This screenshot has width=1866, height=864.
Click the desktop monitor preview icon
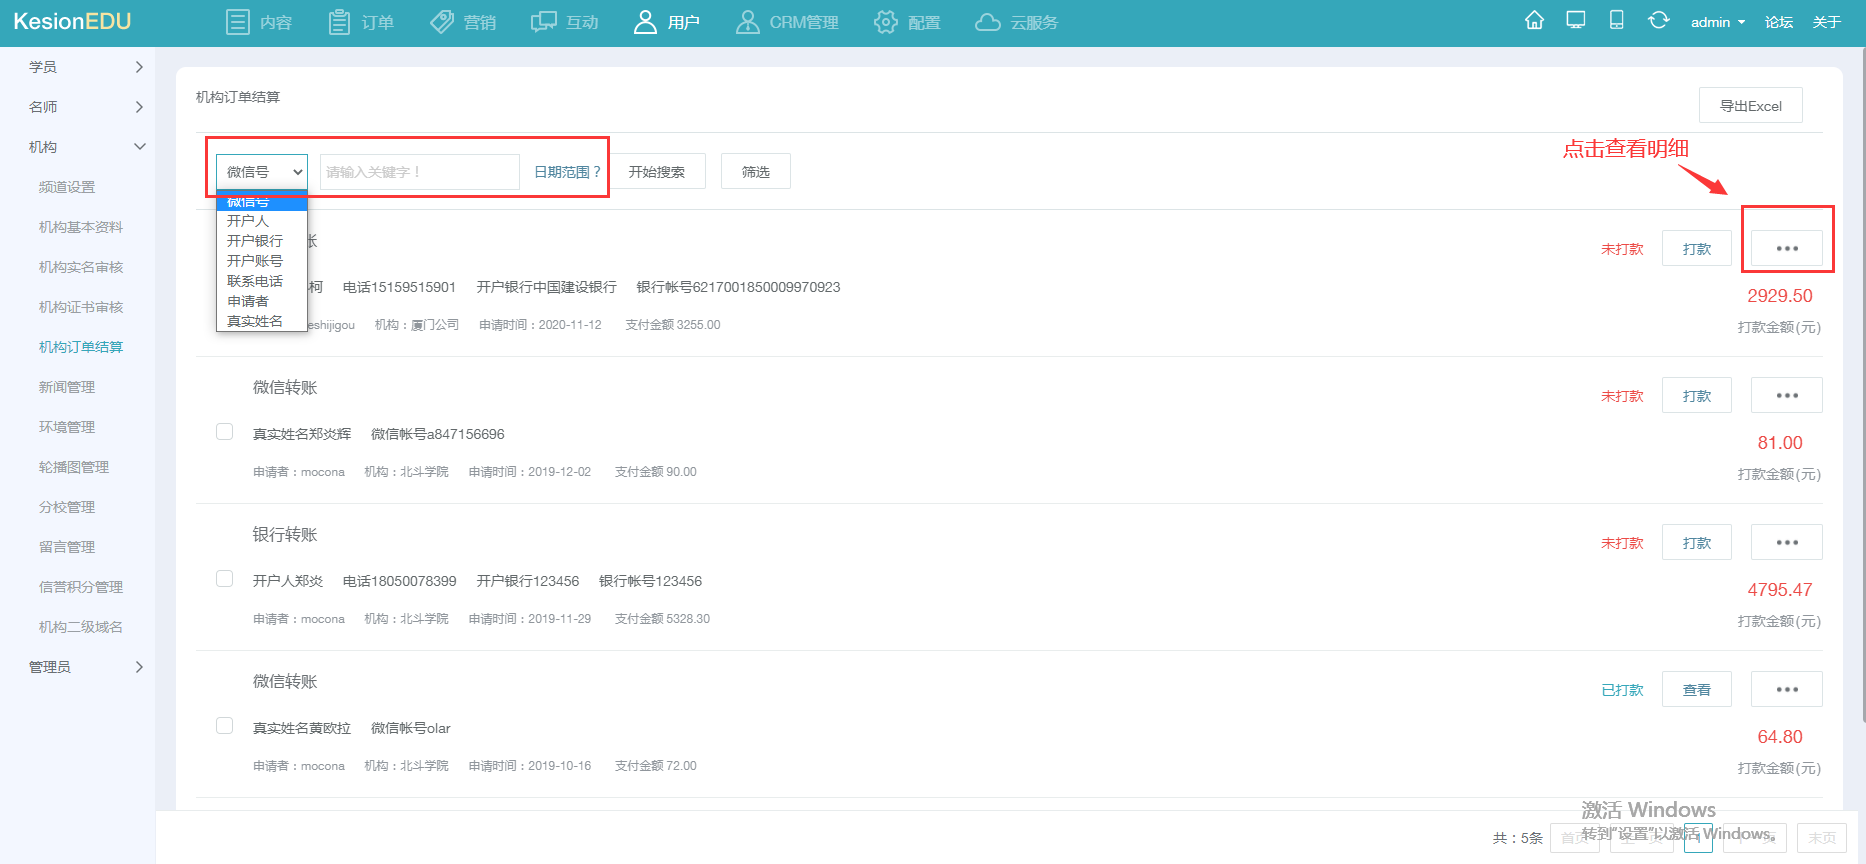(x=1576, y=21)
